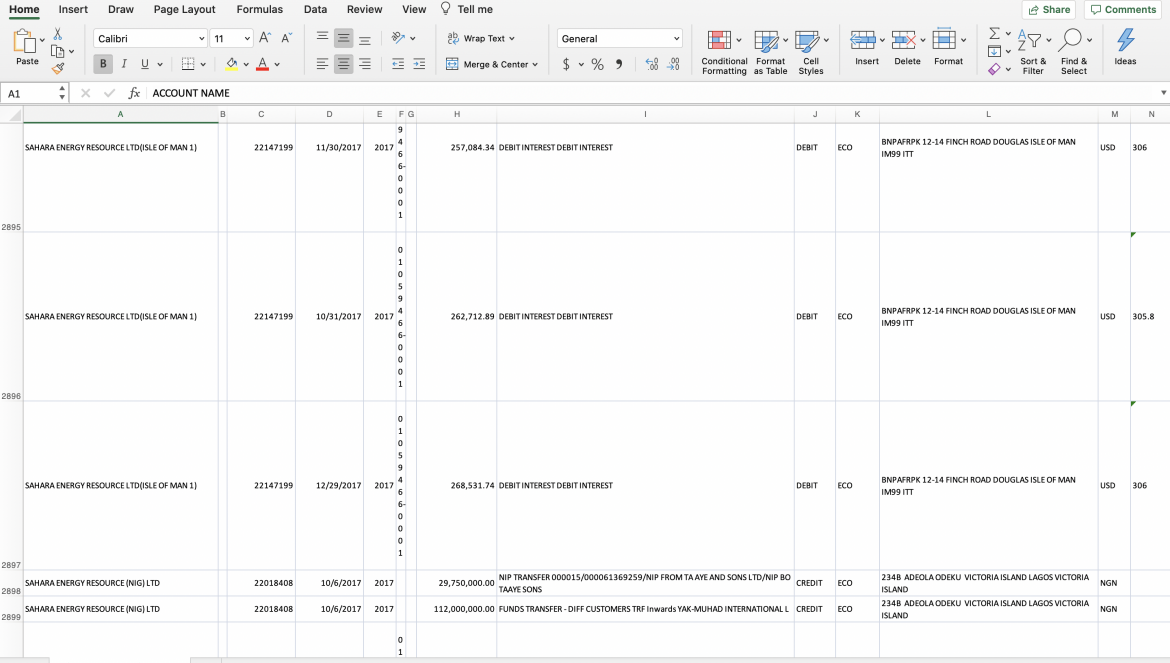Toggle Underline formatting

pos(145,64)
